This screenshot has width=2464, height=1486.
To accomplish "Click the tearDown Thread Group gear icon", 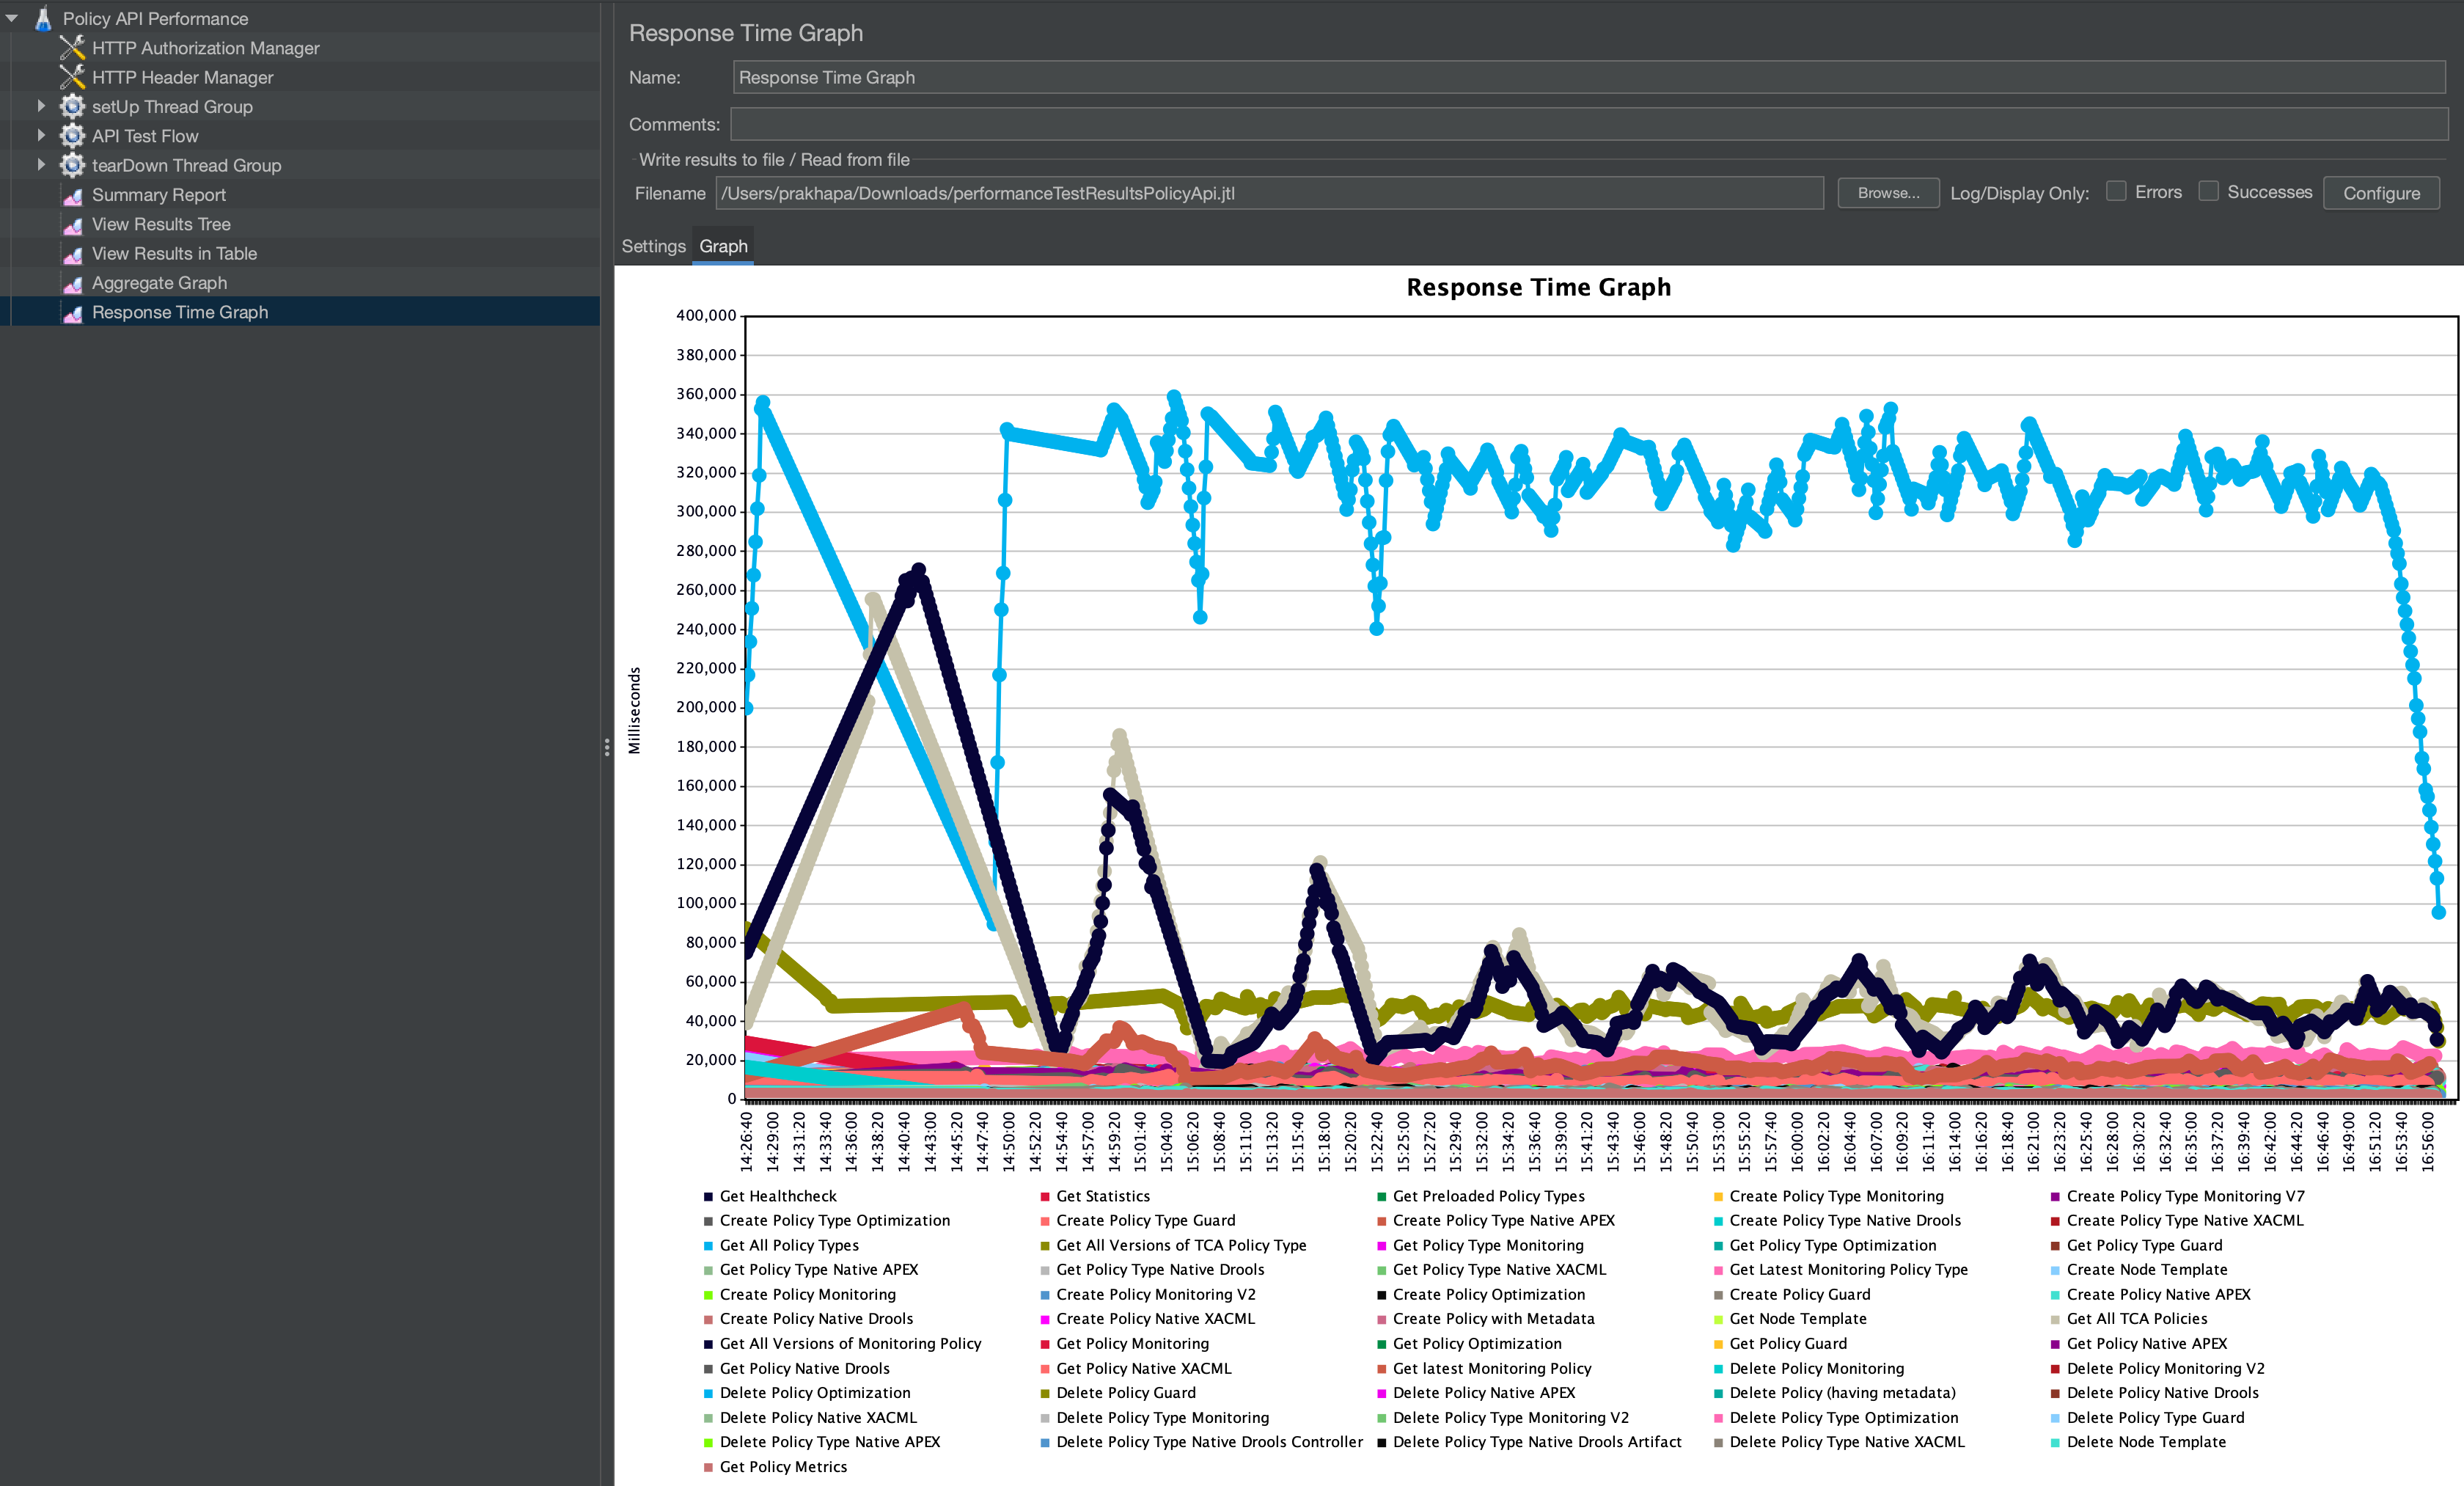I will point(72,165).
